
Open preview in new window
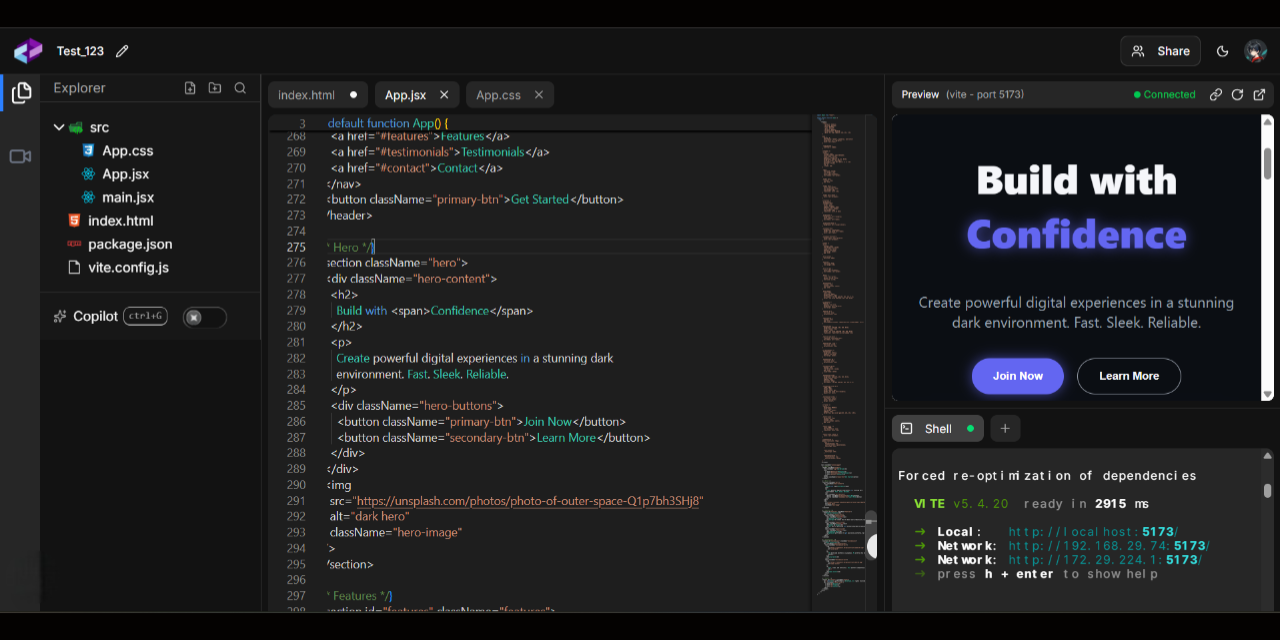click(1259, 95)
